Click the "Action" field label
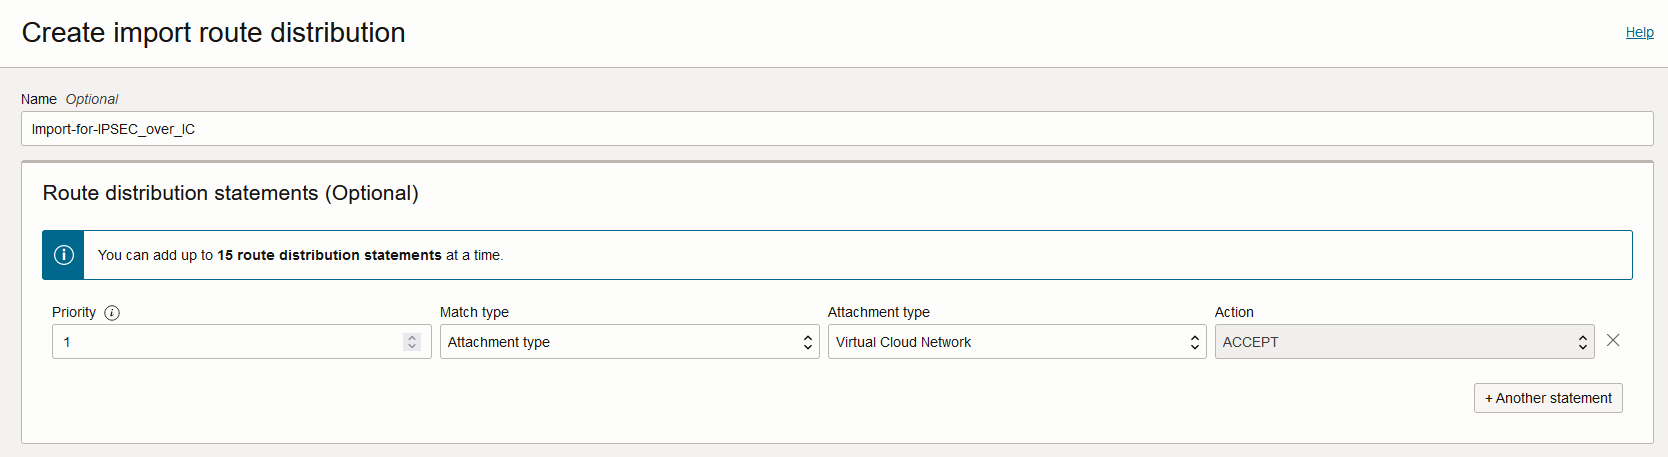 tap(1234, 312)
